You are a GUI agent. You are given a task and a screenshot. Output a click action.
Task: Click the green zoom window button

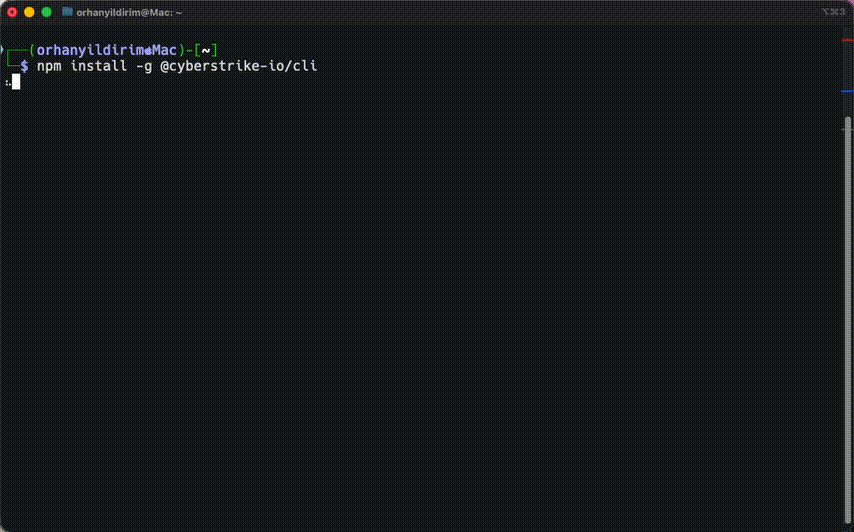[46, 12]
